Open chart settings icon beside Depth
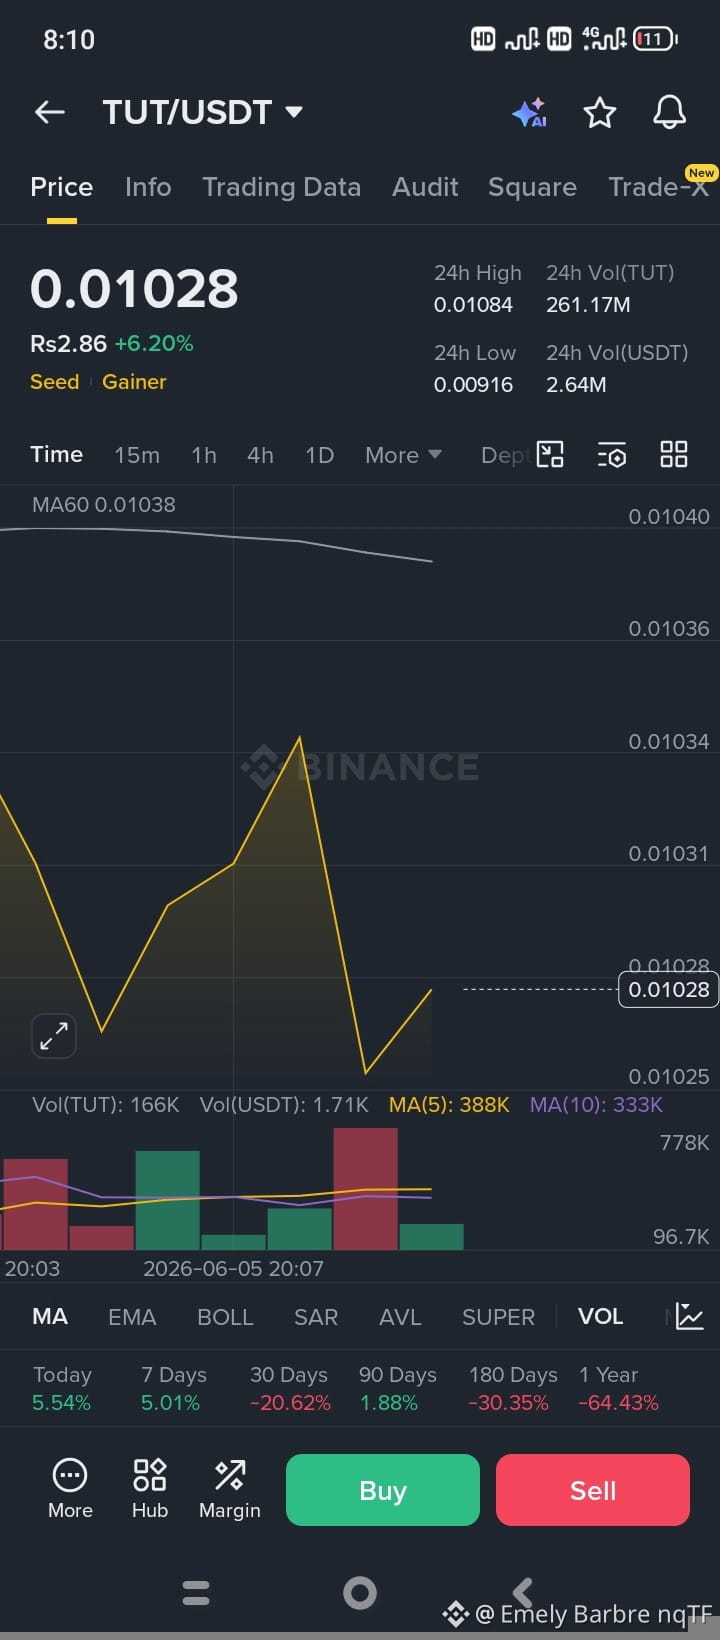This screenshot has height=1640, width=720. [x=612, y=455]
